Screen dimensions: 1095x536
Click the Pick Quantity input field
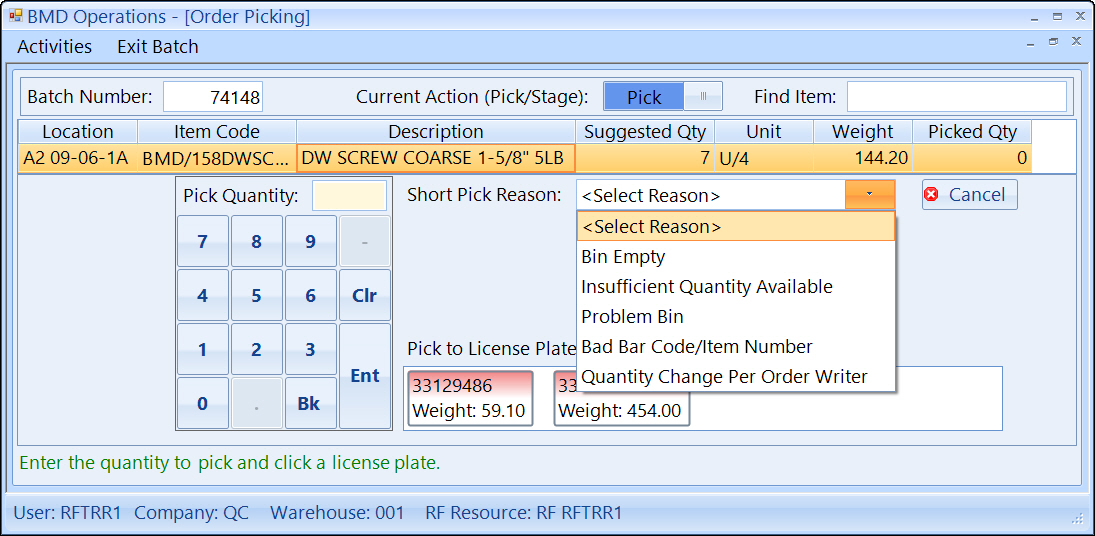[349, 196]
